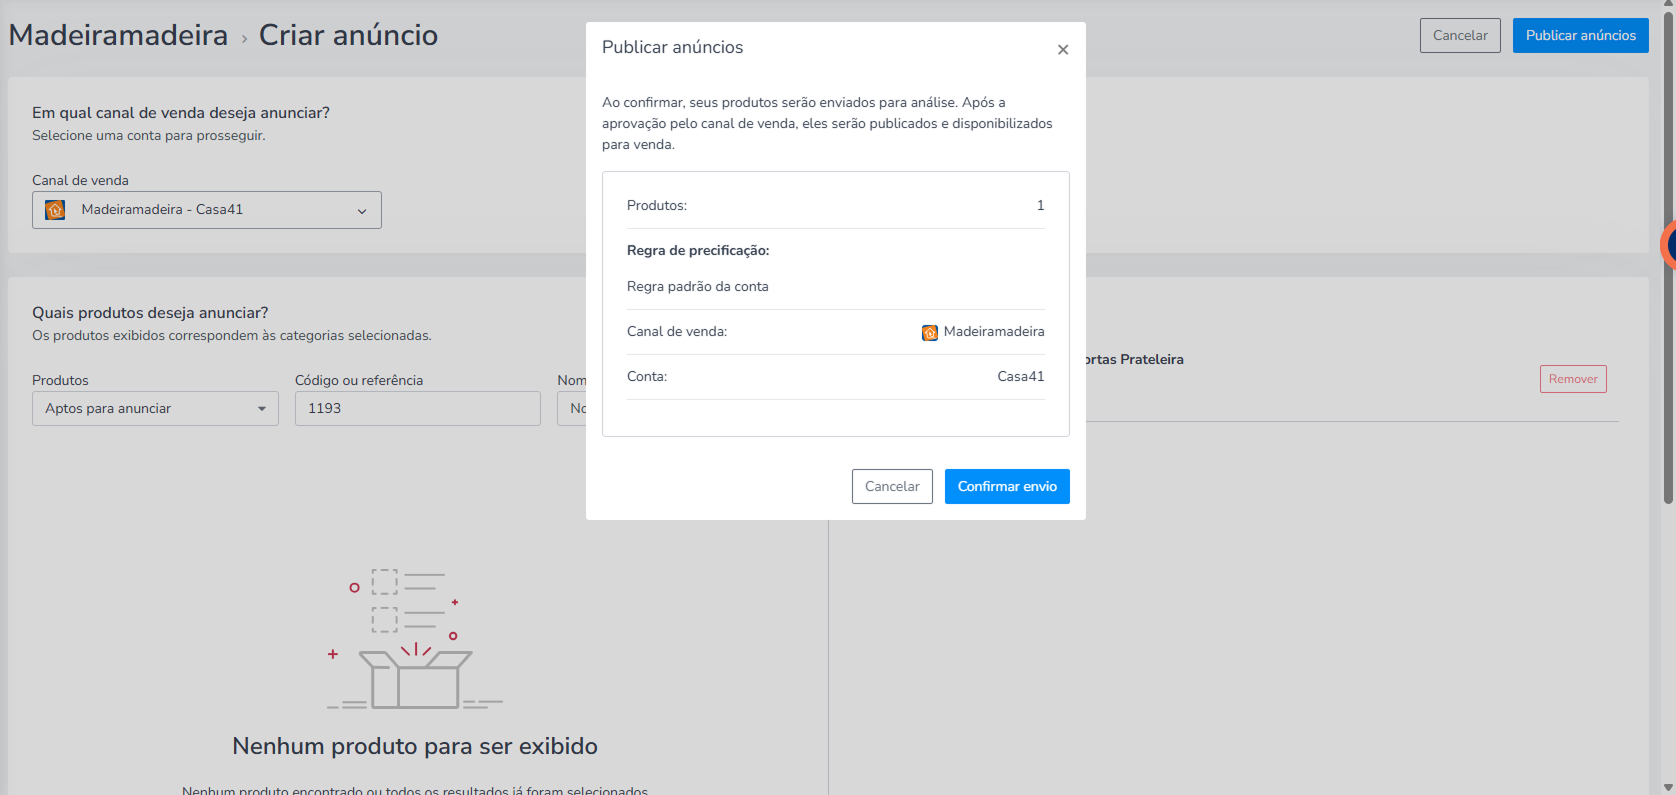This screenshot has width=1676, height=795.
Task: Close the Publicar anúncios dialog with X
Action: (1063, 50)
